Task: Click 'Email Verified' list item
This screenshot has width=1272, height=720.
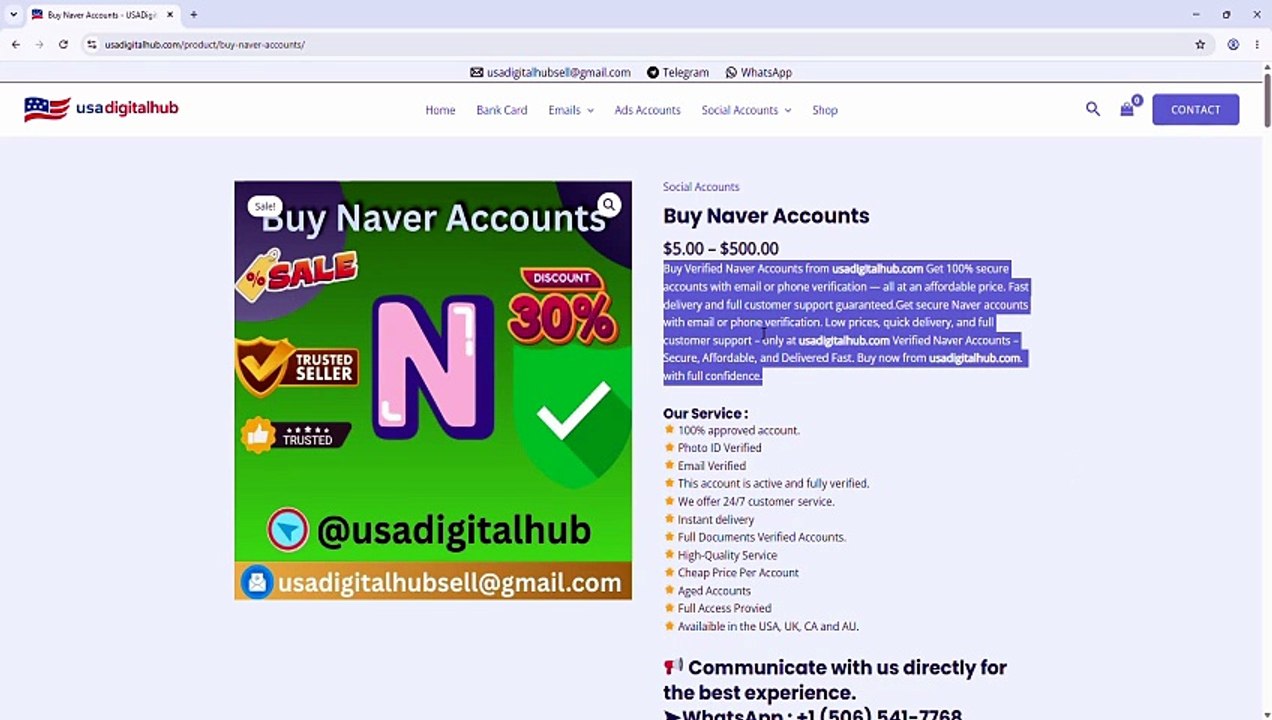Action: pos(711,466)
